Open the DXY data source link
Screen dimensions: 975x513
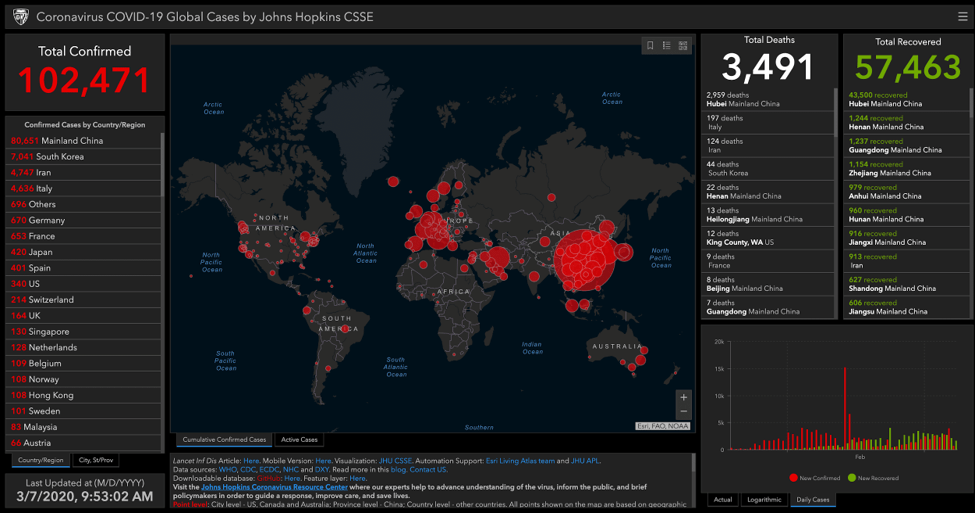pos(321,469)
